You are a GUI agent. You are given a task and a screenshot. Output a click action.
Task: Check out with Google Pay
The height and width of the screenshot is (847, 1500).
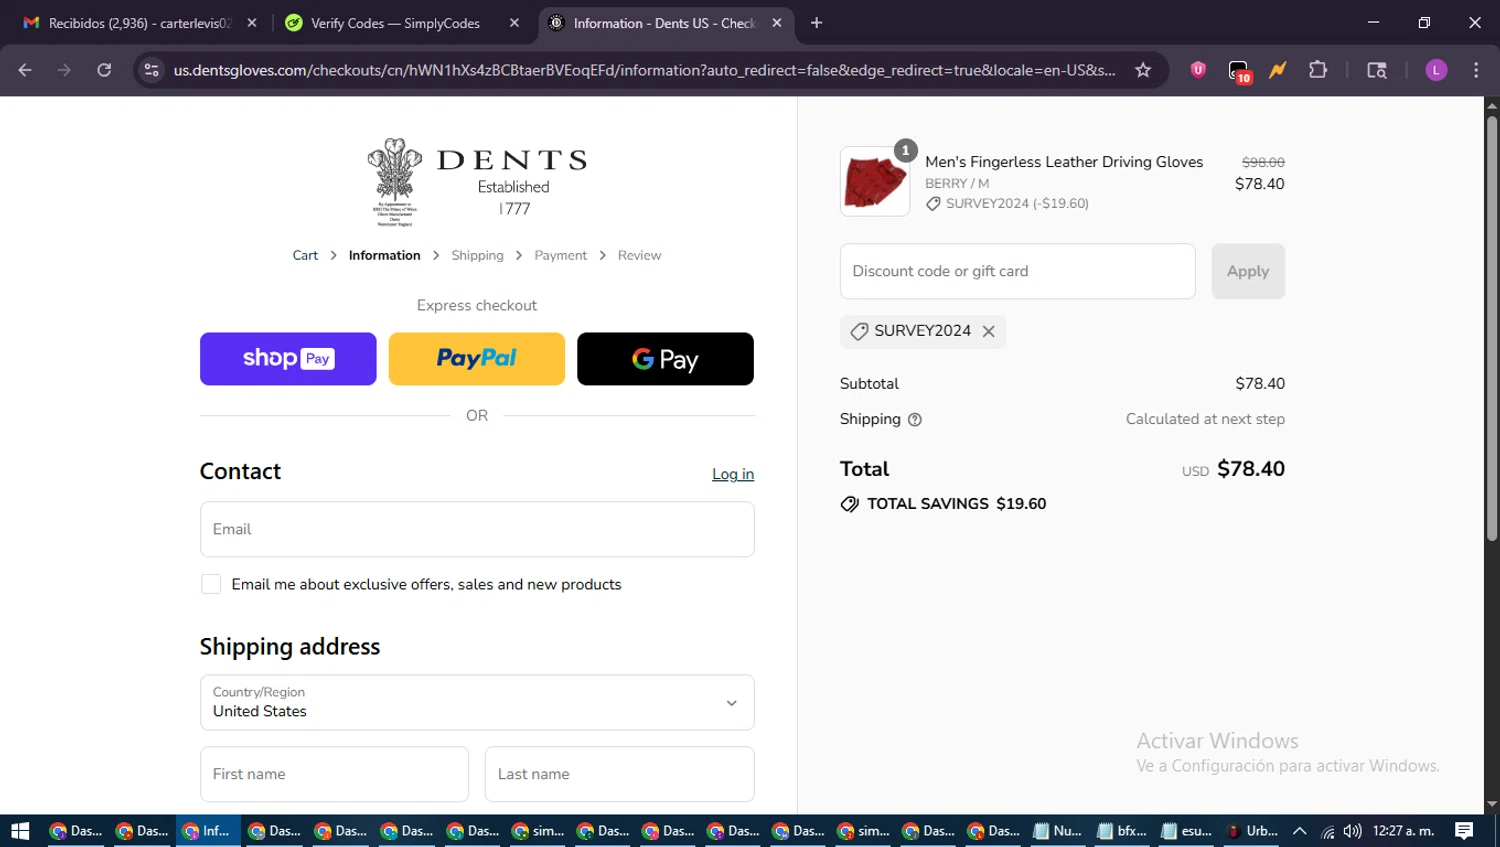point(665,359)
